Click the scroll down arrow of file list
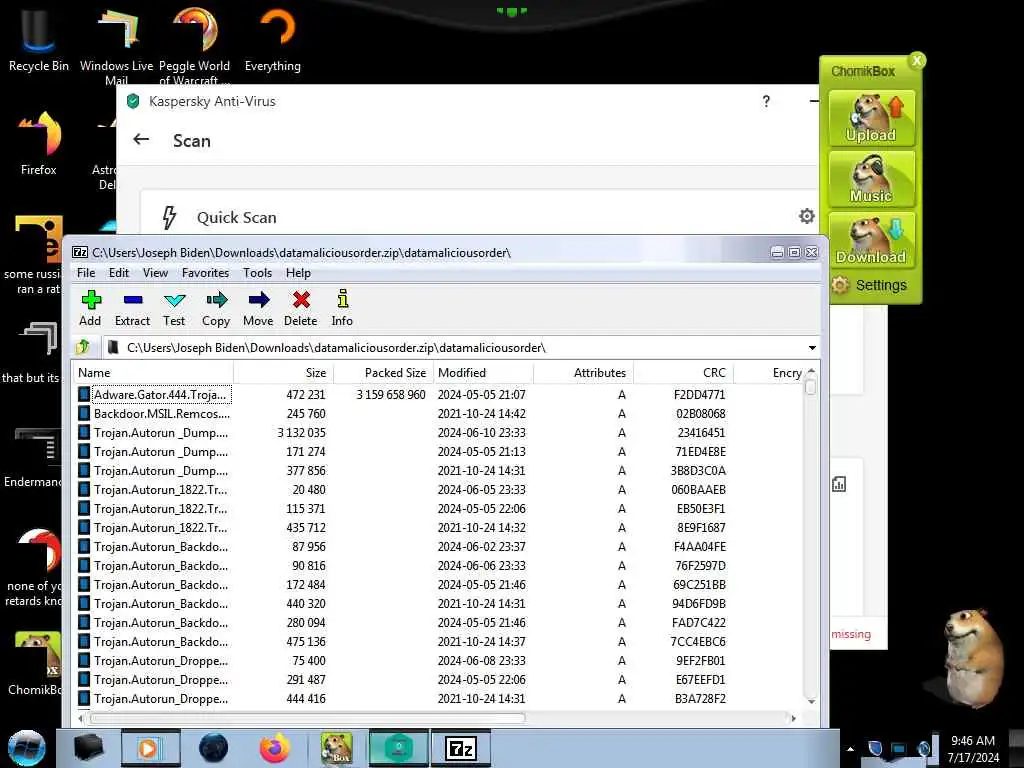The height and width of the screenshot is (768, 1024). (811, 701)
